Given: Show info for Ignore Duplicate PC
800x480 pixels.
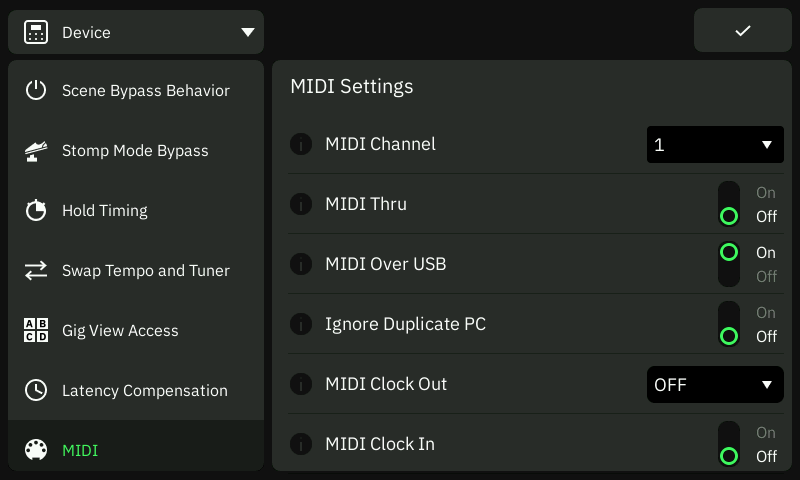Looking at the screenshot, I should (x=301, y=324).
